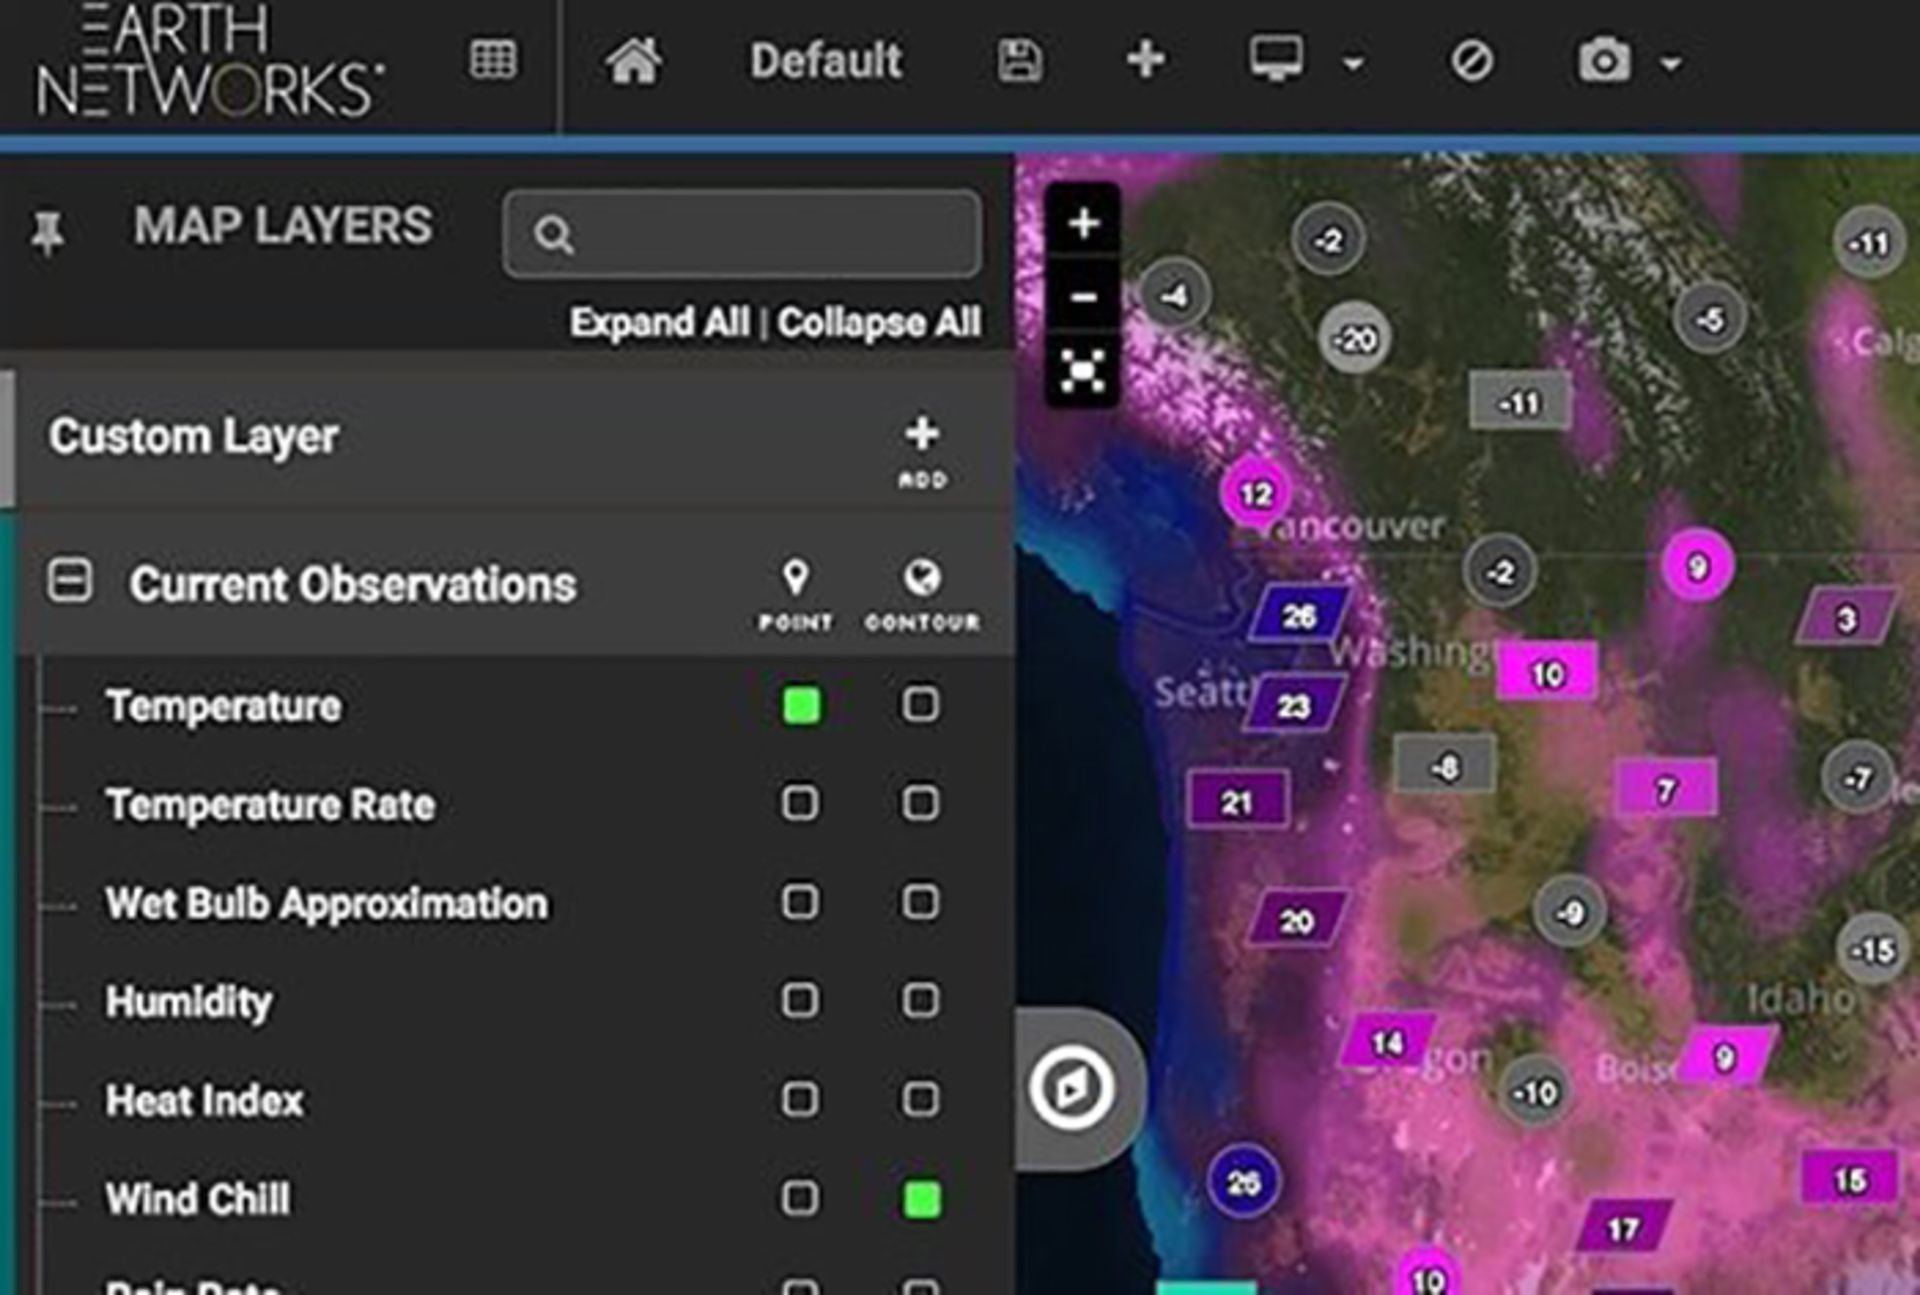Click the Collapse All link
Viewport: 1920px width, 1295px height.
879,323
